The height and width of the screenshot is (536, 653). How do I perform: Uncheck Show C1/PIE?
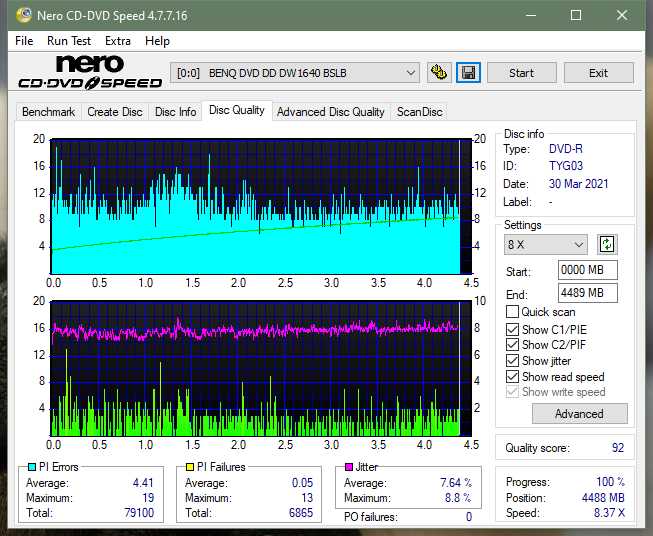click(512, 329)
